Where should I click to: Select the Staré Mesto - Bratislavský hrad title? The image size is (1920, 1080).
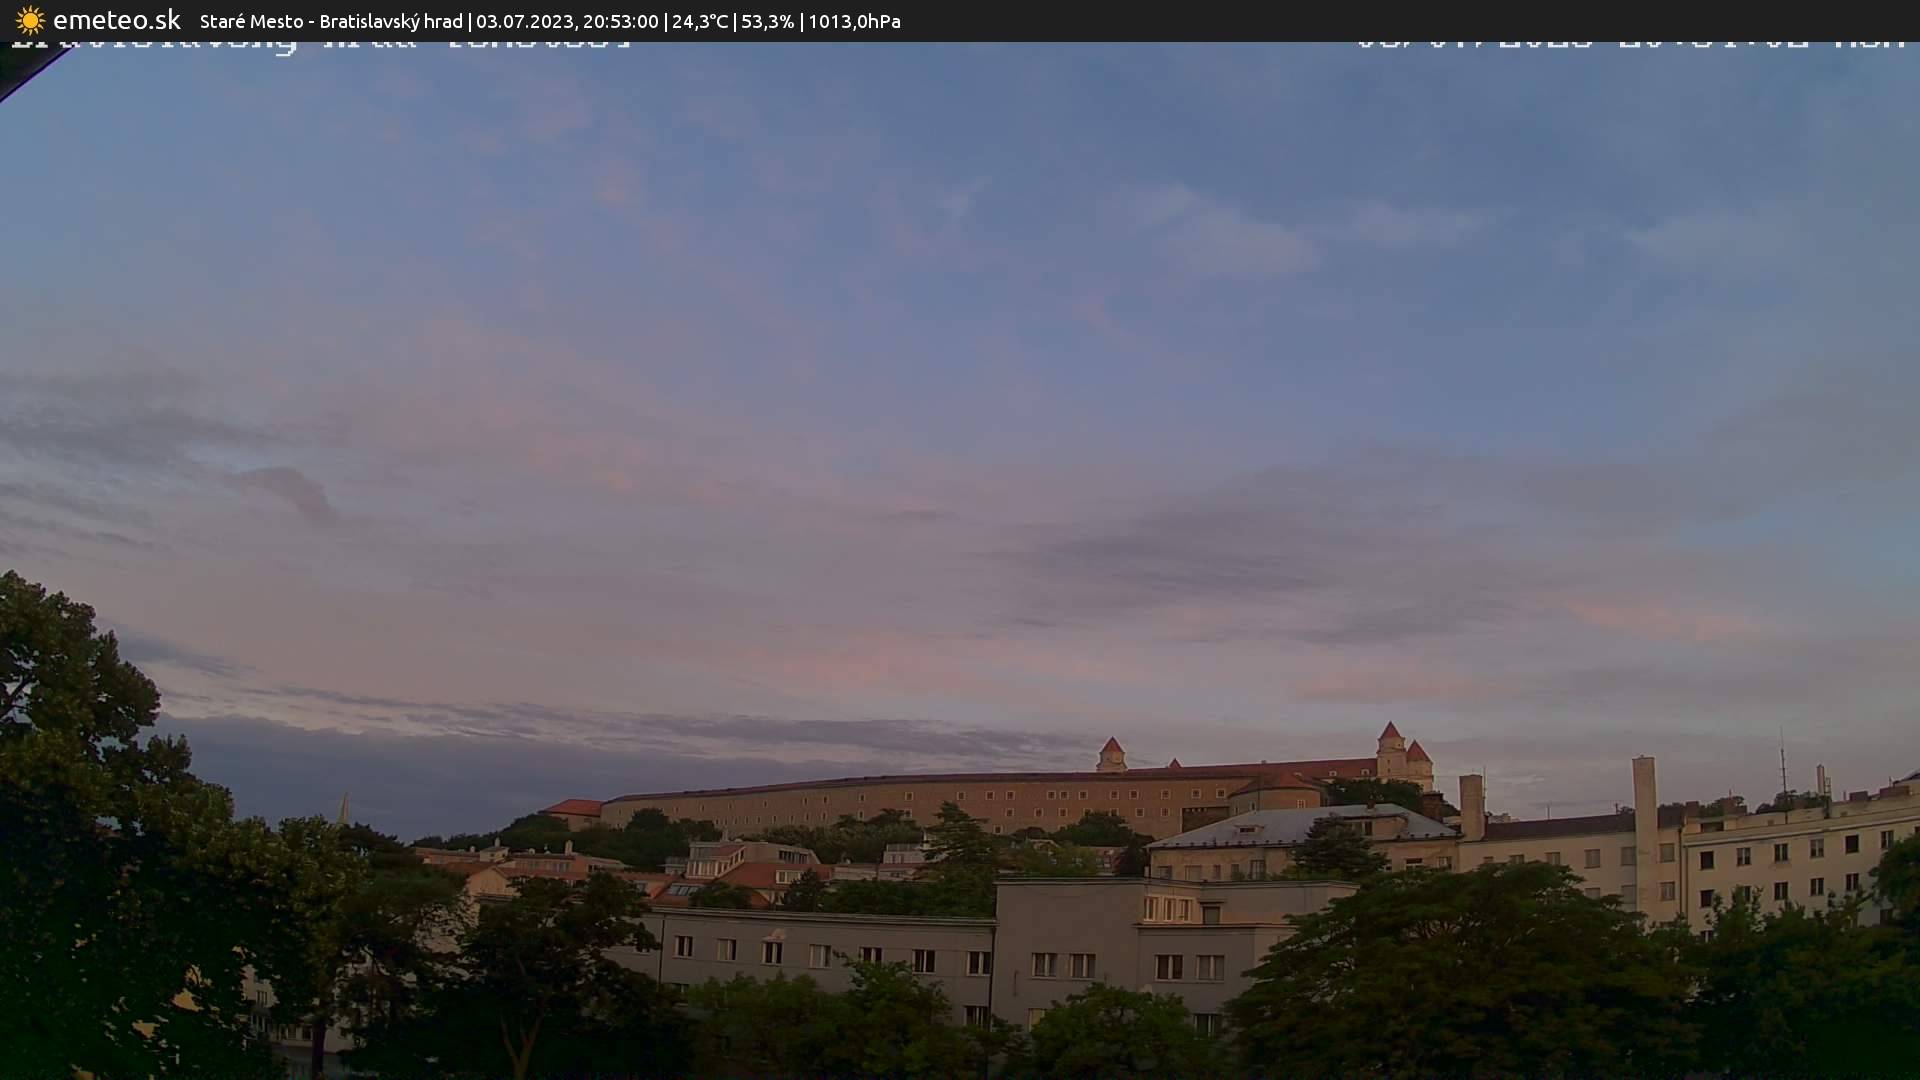(331, 21)
